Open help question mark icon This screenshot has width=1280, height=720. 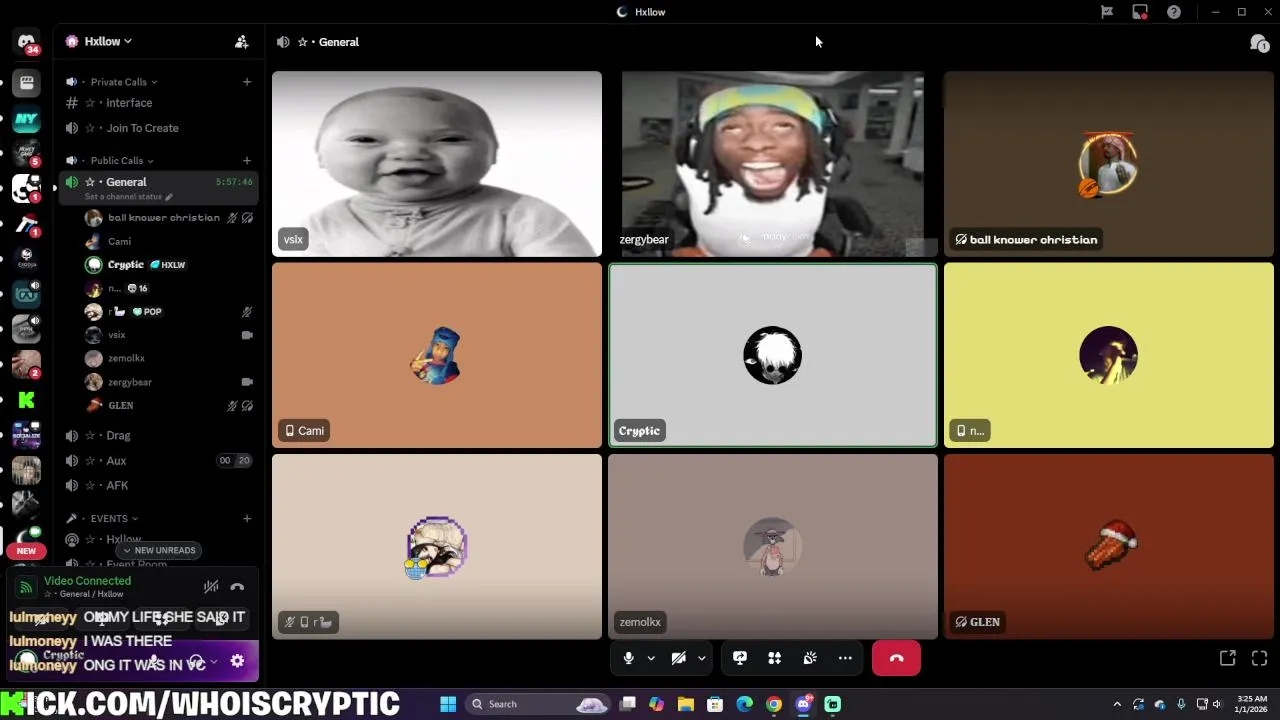[1174, 12]
